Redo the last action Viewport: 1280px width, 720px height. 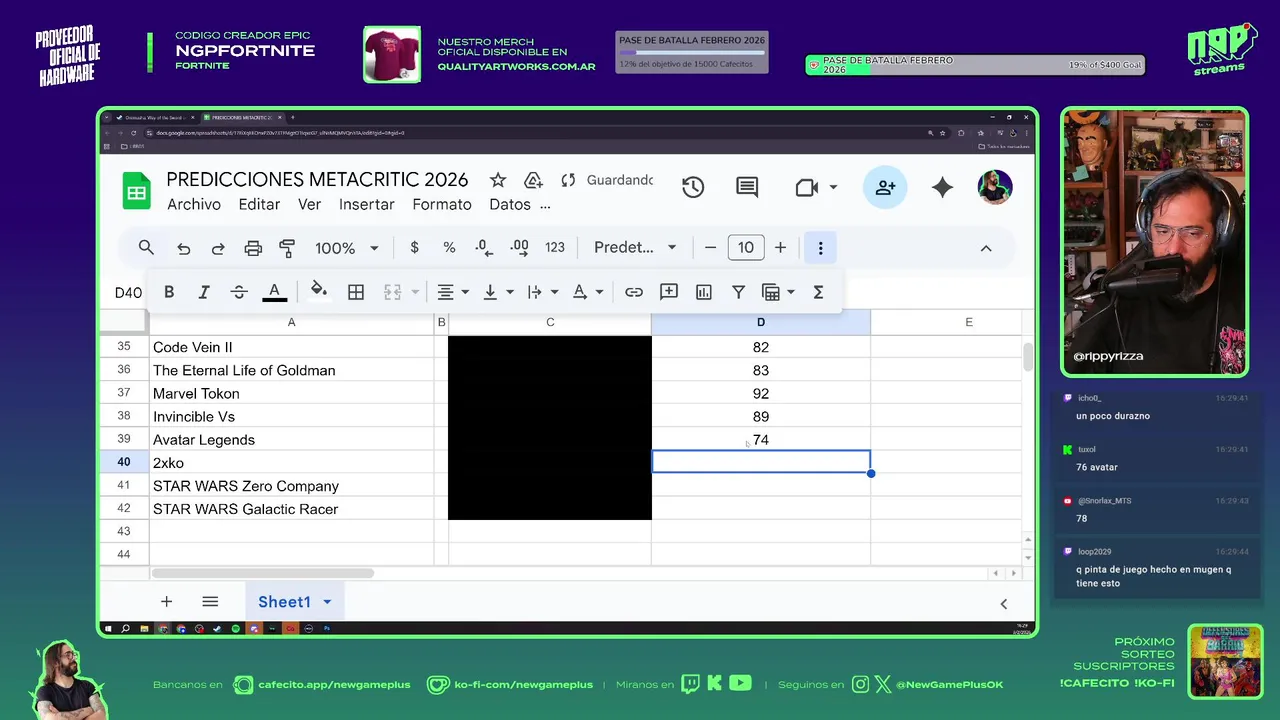(x=218, y=248)
